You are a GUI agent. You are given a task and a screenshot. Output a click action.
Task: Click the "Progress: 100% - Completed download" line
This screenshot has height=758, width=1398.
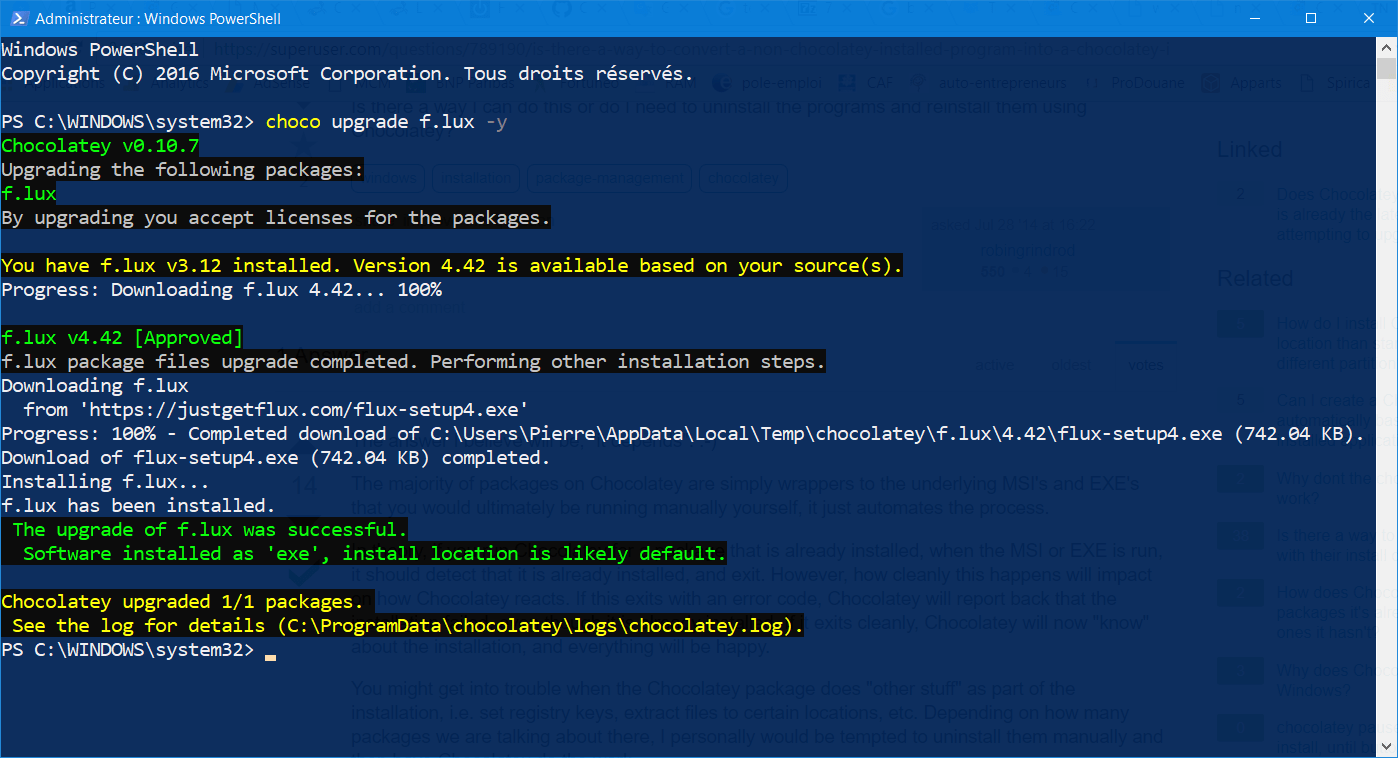[683, 434]
